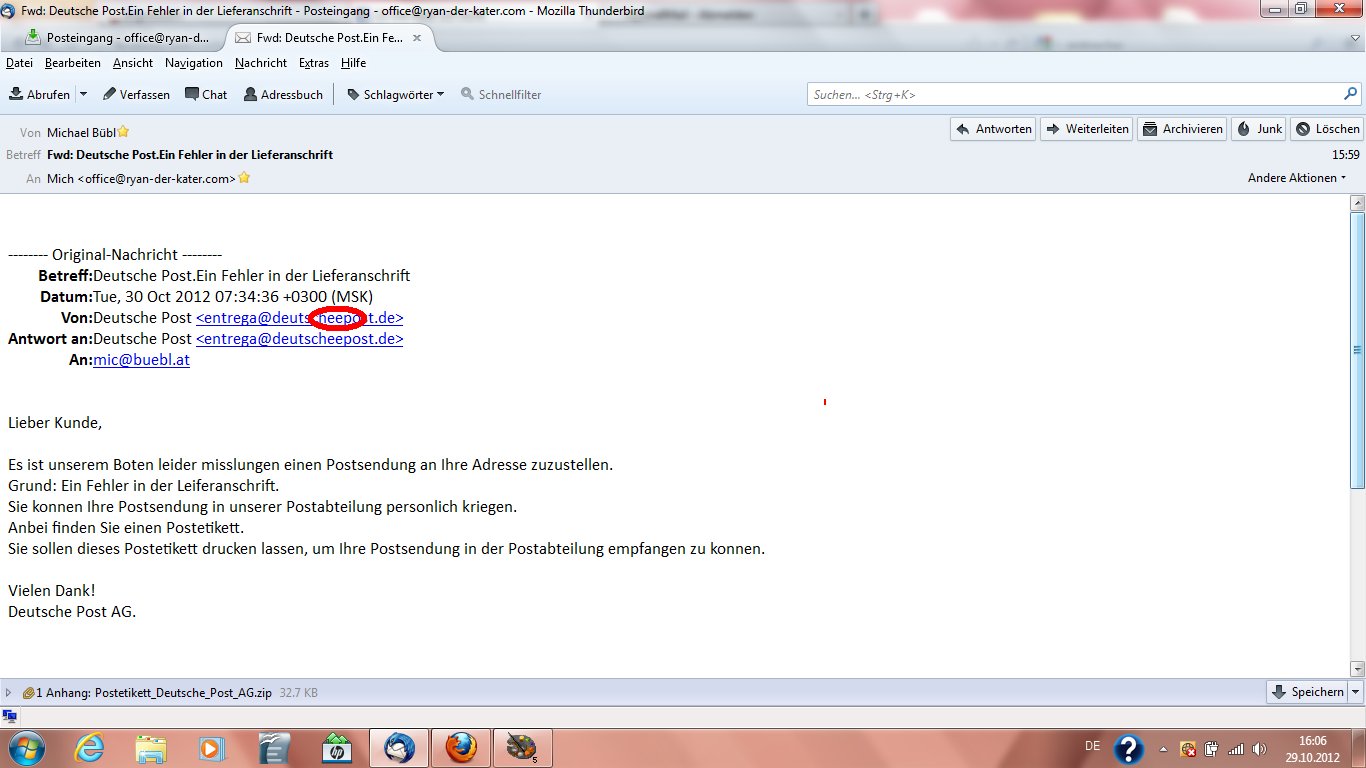
Task: Click the HP icon in the taskbar
Action: tap(337, 747)
